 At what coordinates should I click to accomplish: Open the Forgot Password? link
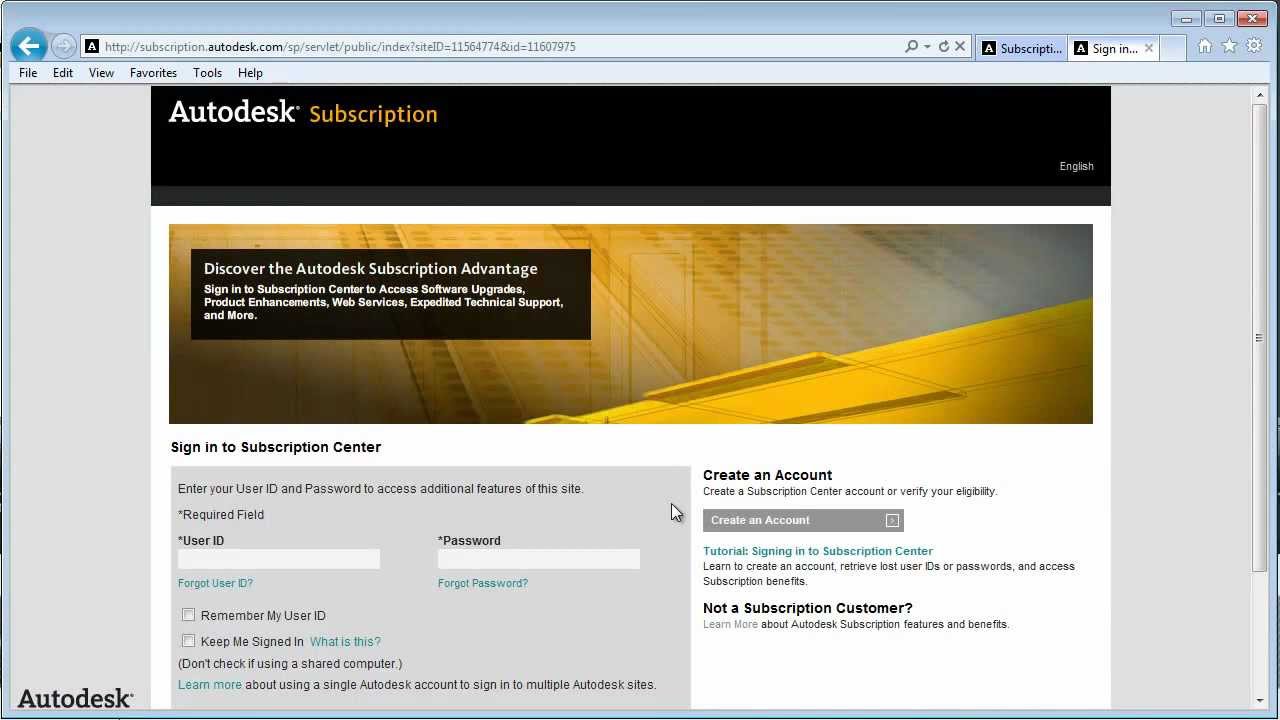click(483, 583)
